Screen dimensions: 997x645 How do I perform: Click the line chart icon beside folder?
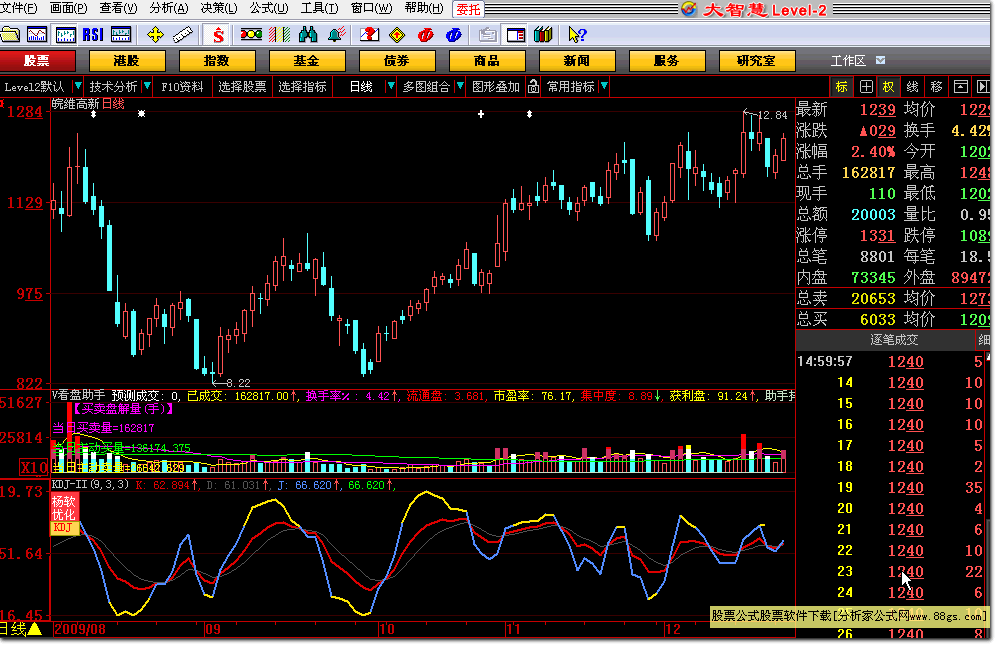click(x=37, y=34)
